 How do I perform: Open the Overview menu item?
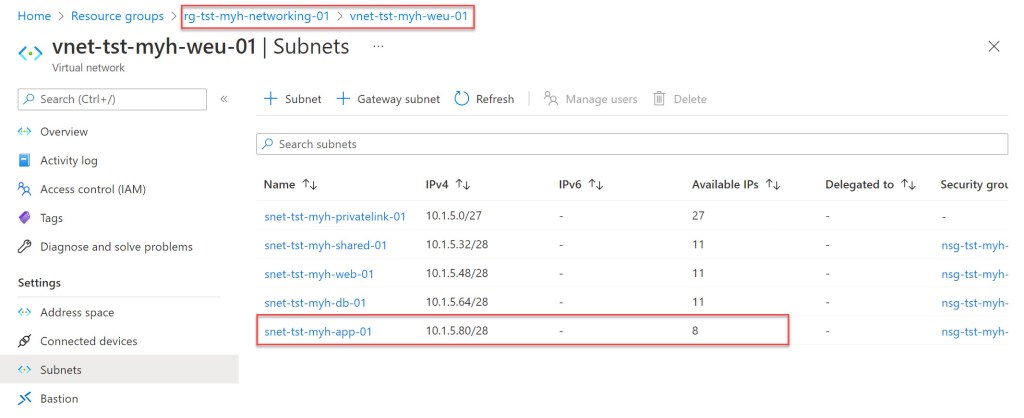click(64, 132)
